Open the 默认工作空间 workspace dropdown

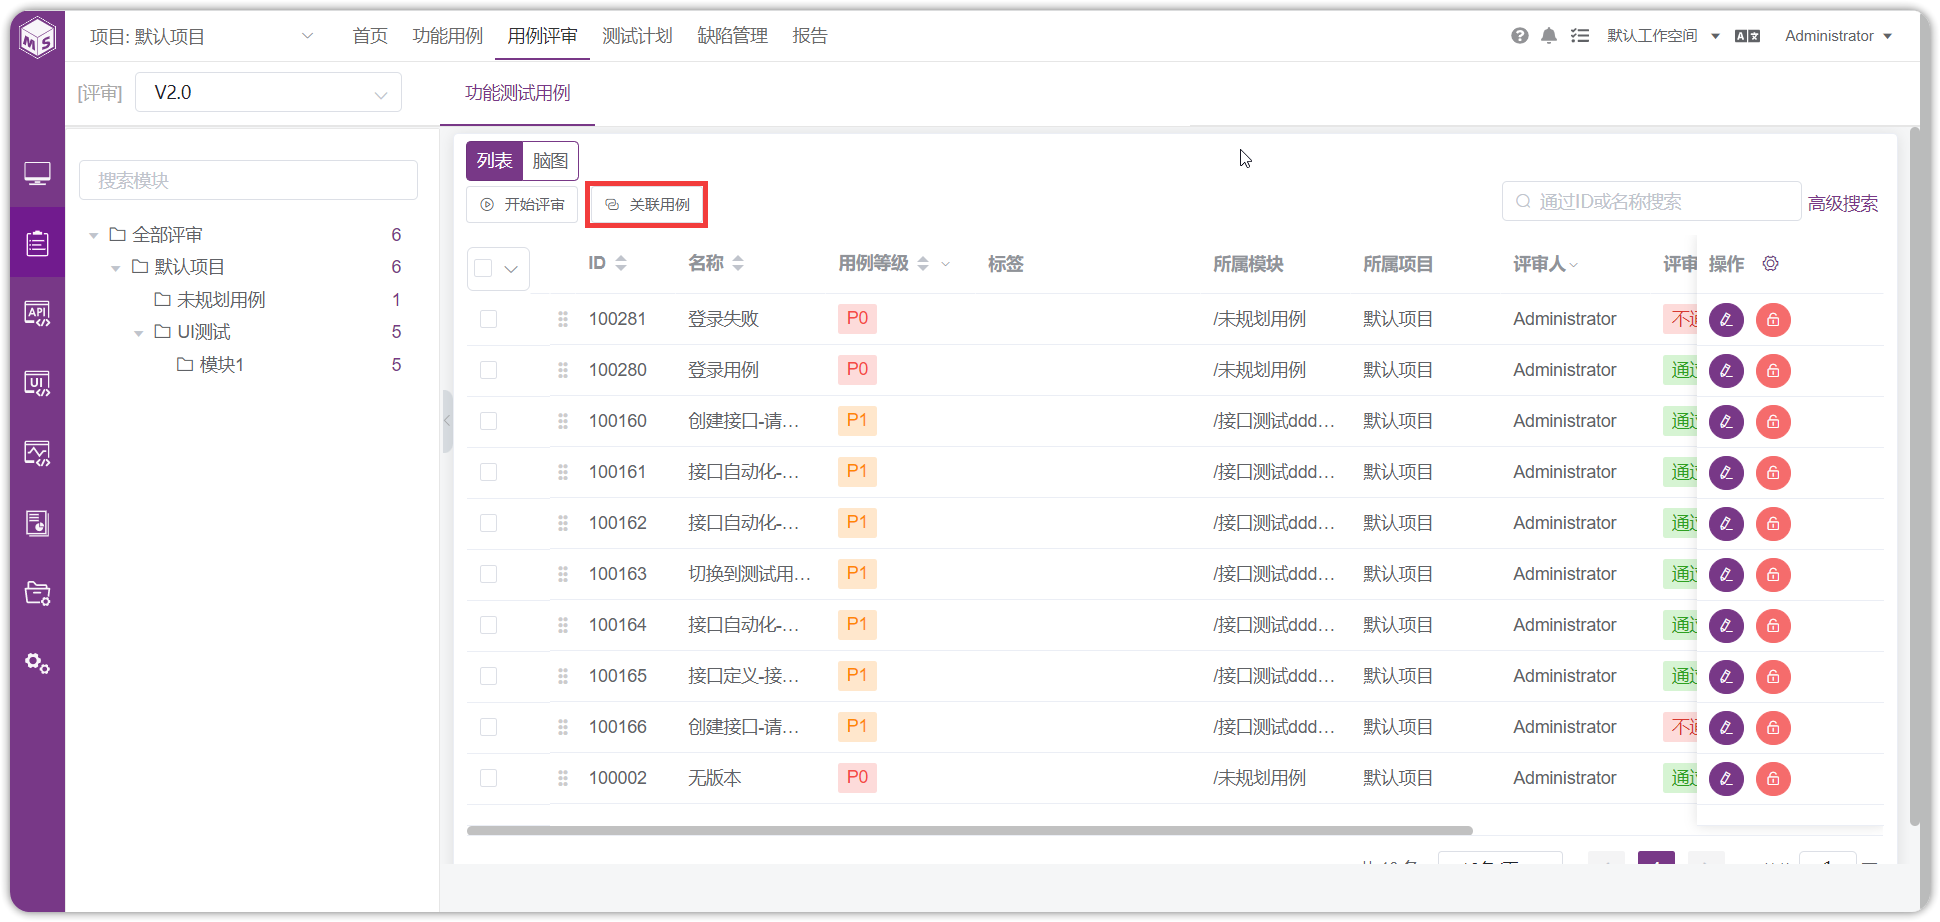click(1663, 36)
